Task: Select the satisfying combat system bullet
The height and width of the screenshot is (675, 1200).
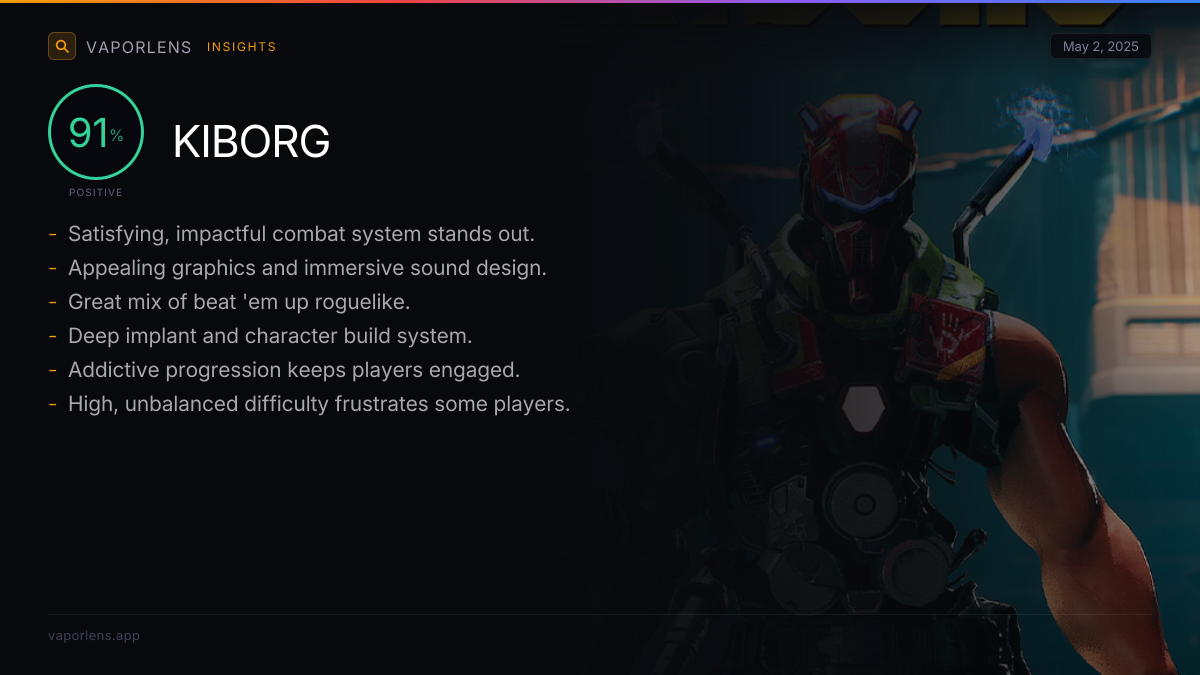Action: click(301, 234)
